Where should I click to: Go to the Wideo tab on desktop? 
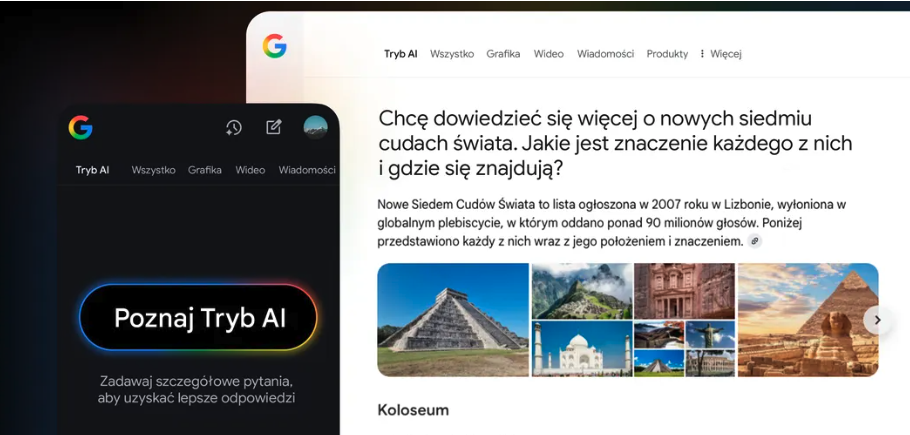[x=548, y=54]
